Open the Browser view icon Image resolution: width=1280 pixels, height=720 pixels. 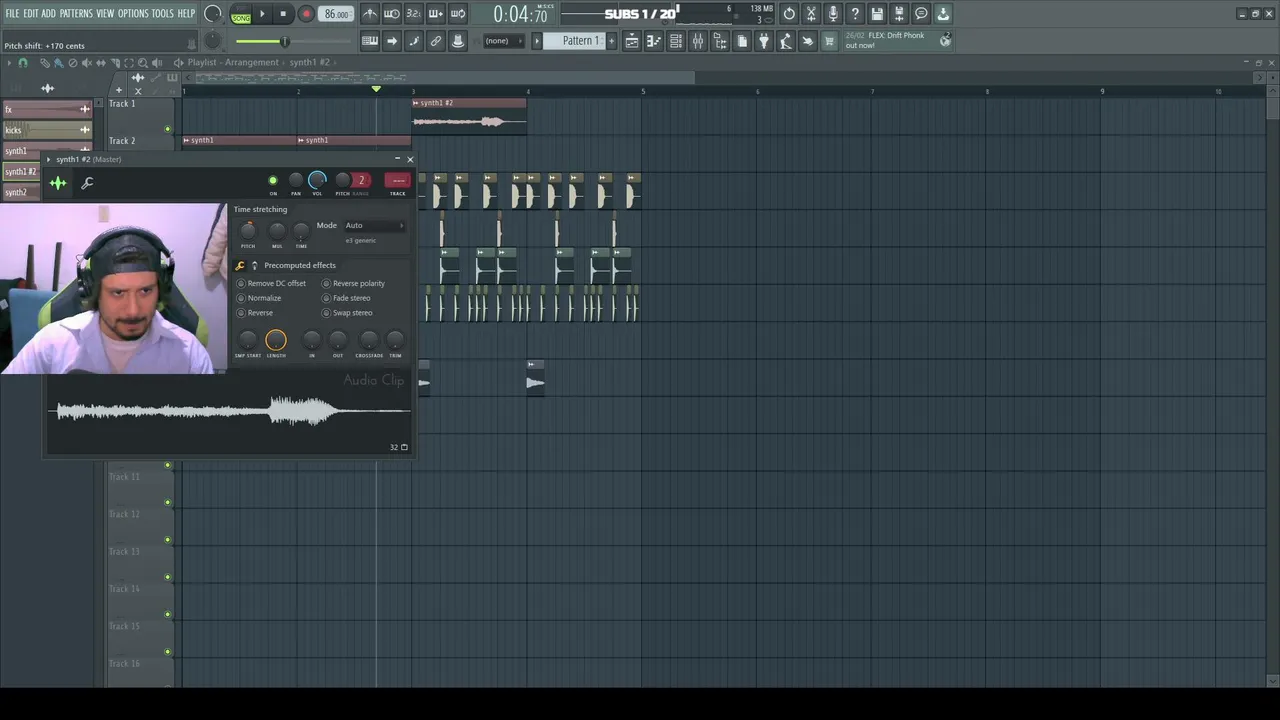coord(720,41)
